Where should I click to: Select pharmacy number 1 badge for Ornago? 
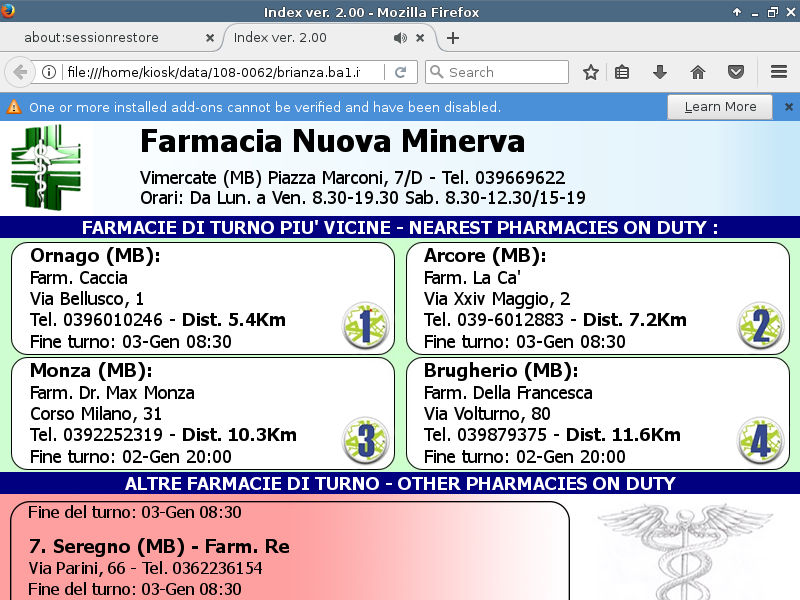pyautogui.click(x=365, y=325)
